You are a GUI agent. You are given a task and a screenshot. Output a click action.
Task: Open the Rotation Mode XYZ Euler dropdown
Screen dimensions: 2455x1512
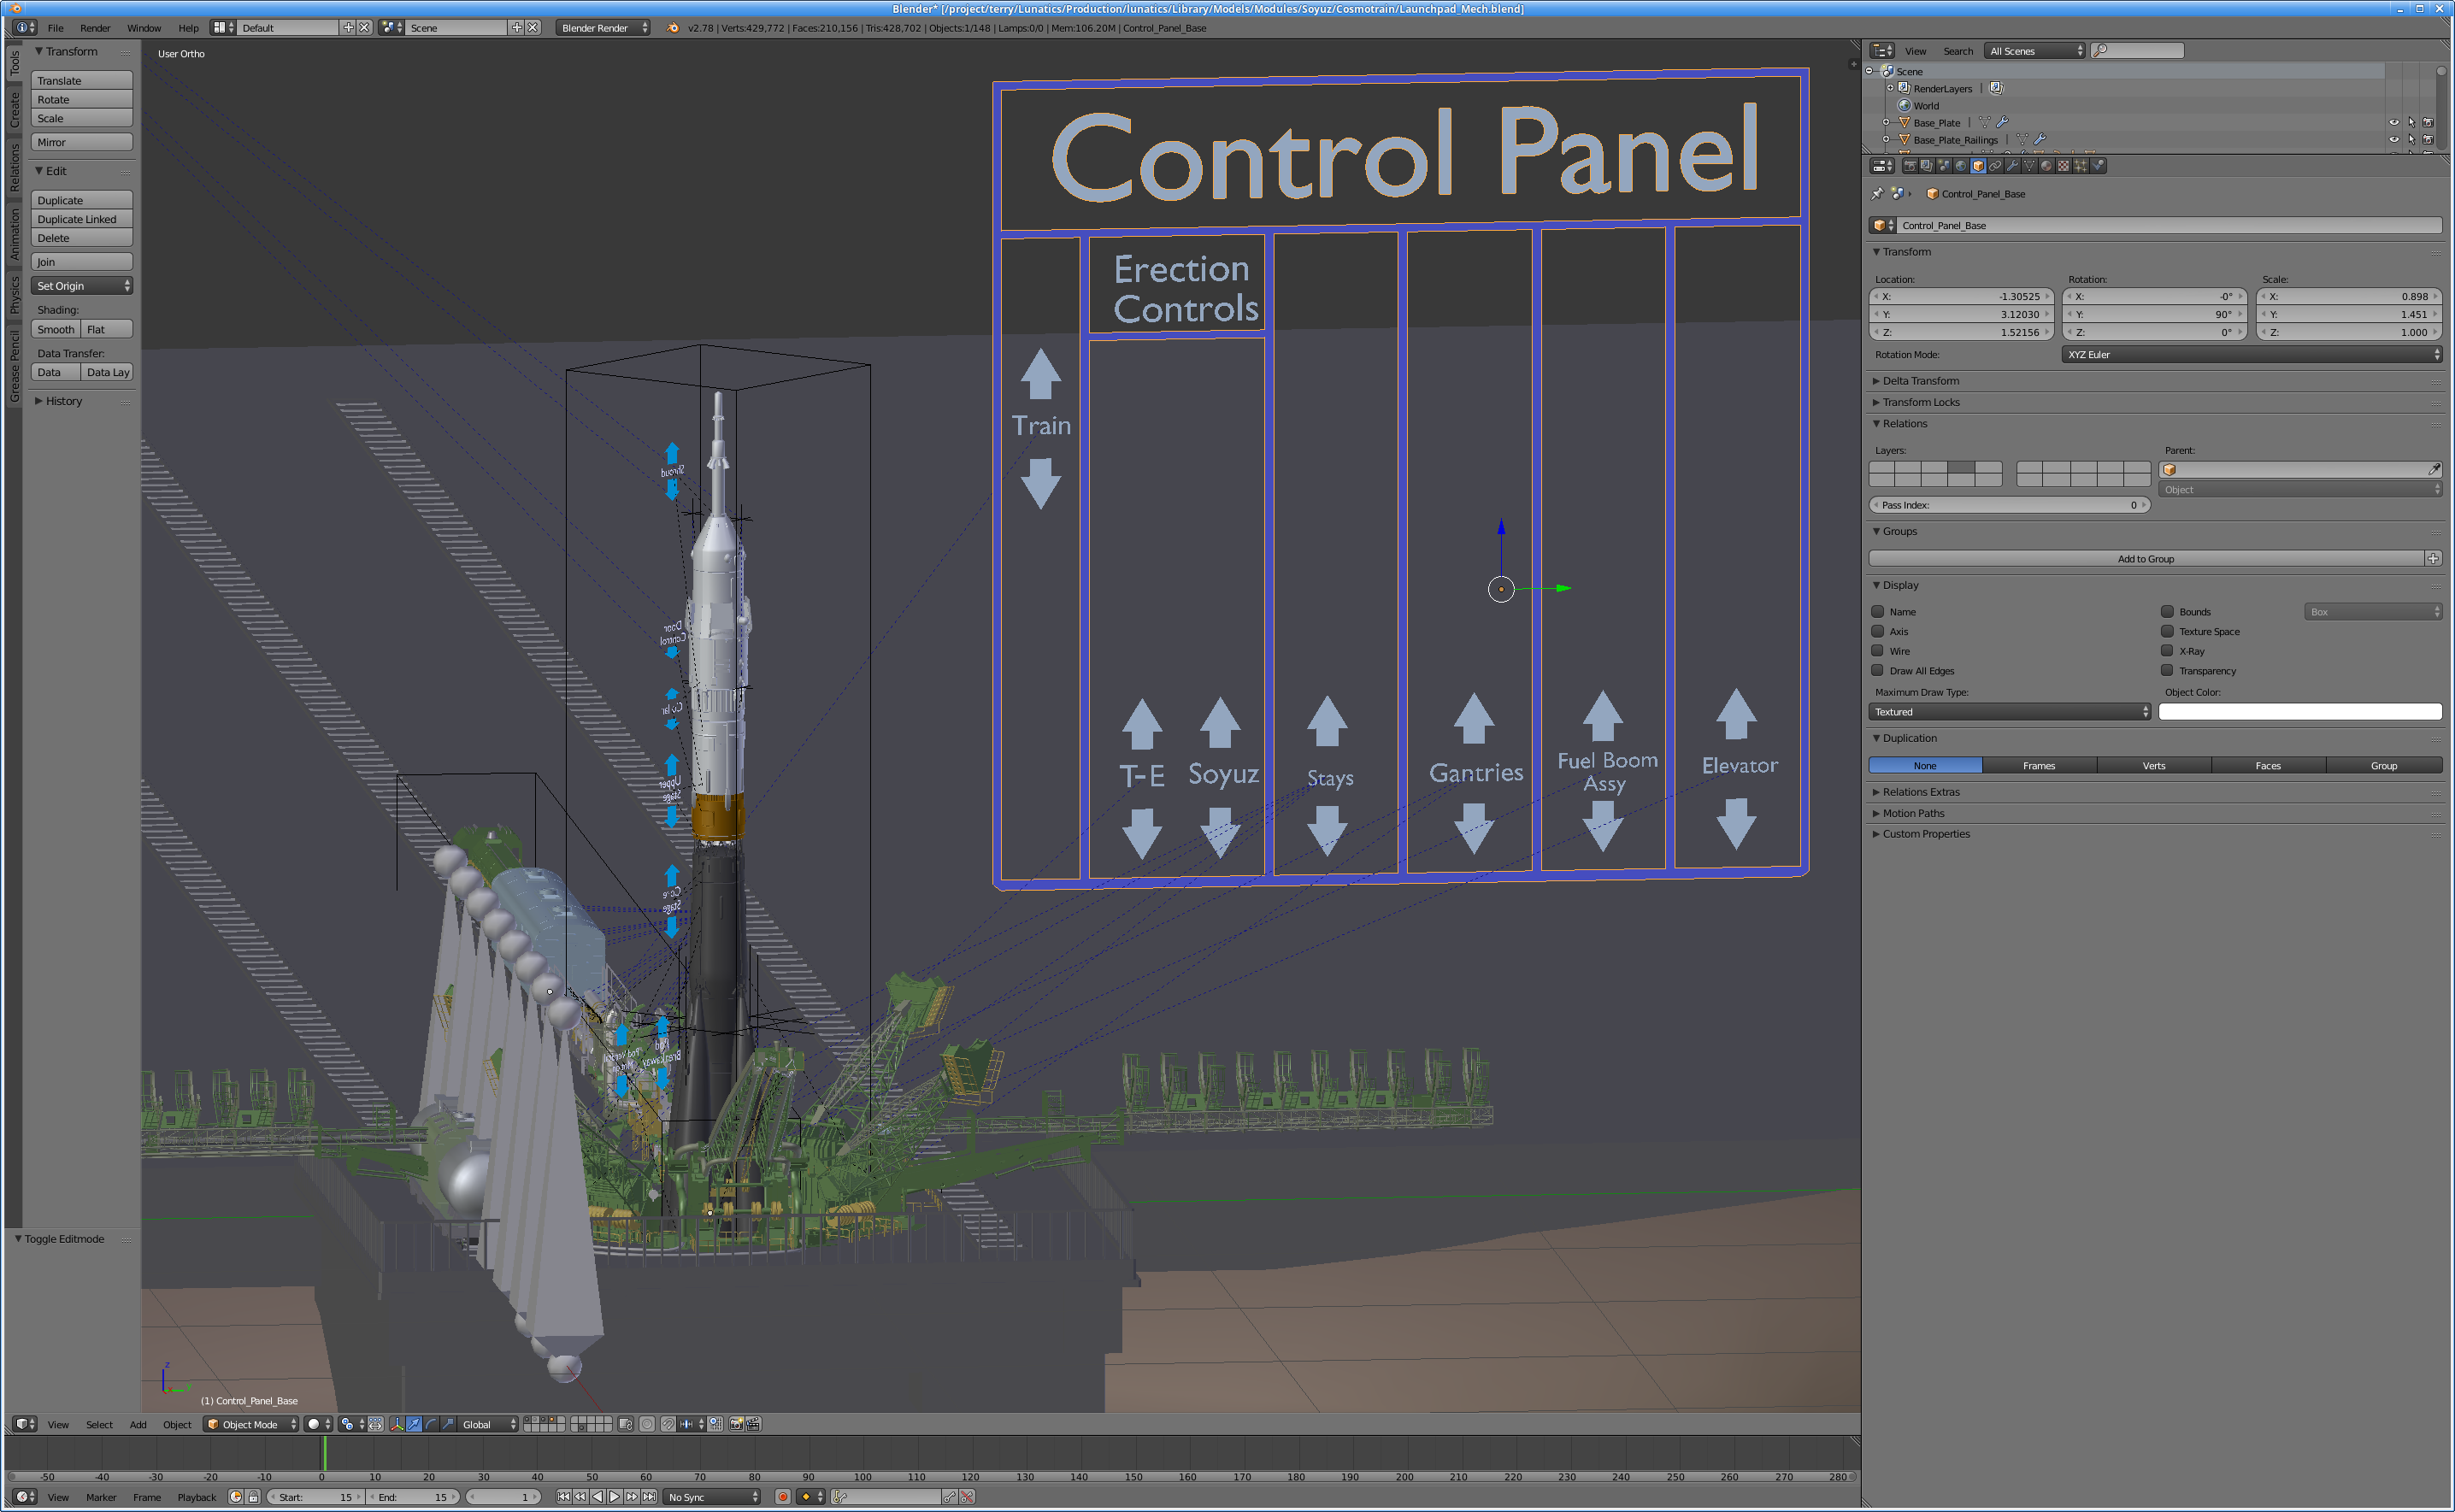pyautogui.click(x=2251, y=355)
